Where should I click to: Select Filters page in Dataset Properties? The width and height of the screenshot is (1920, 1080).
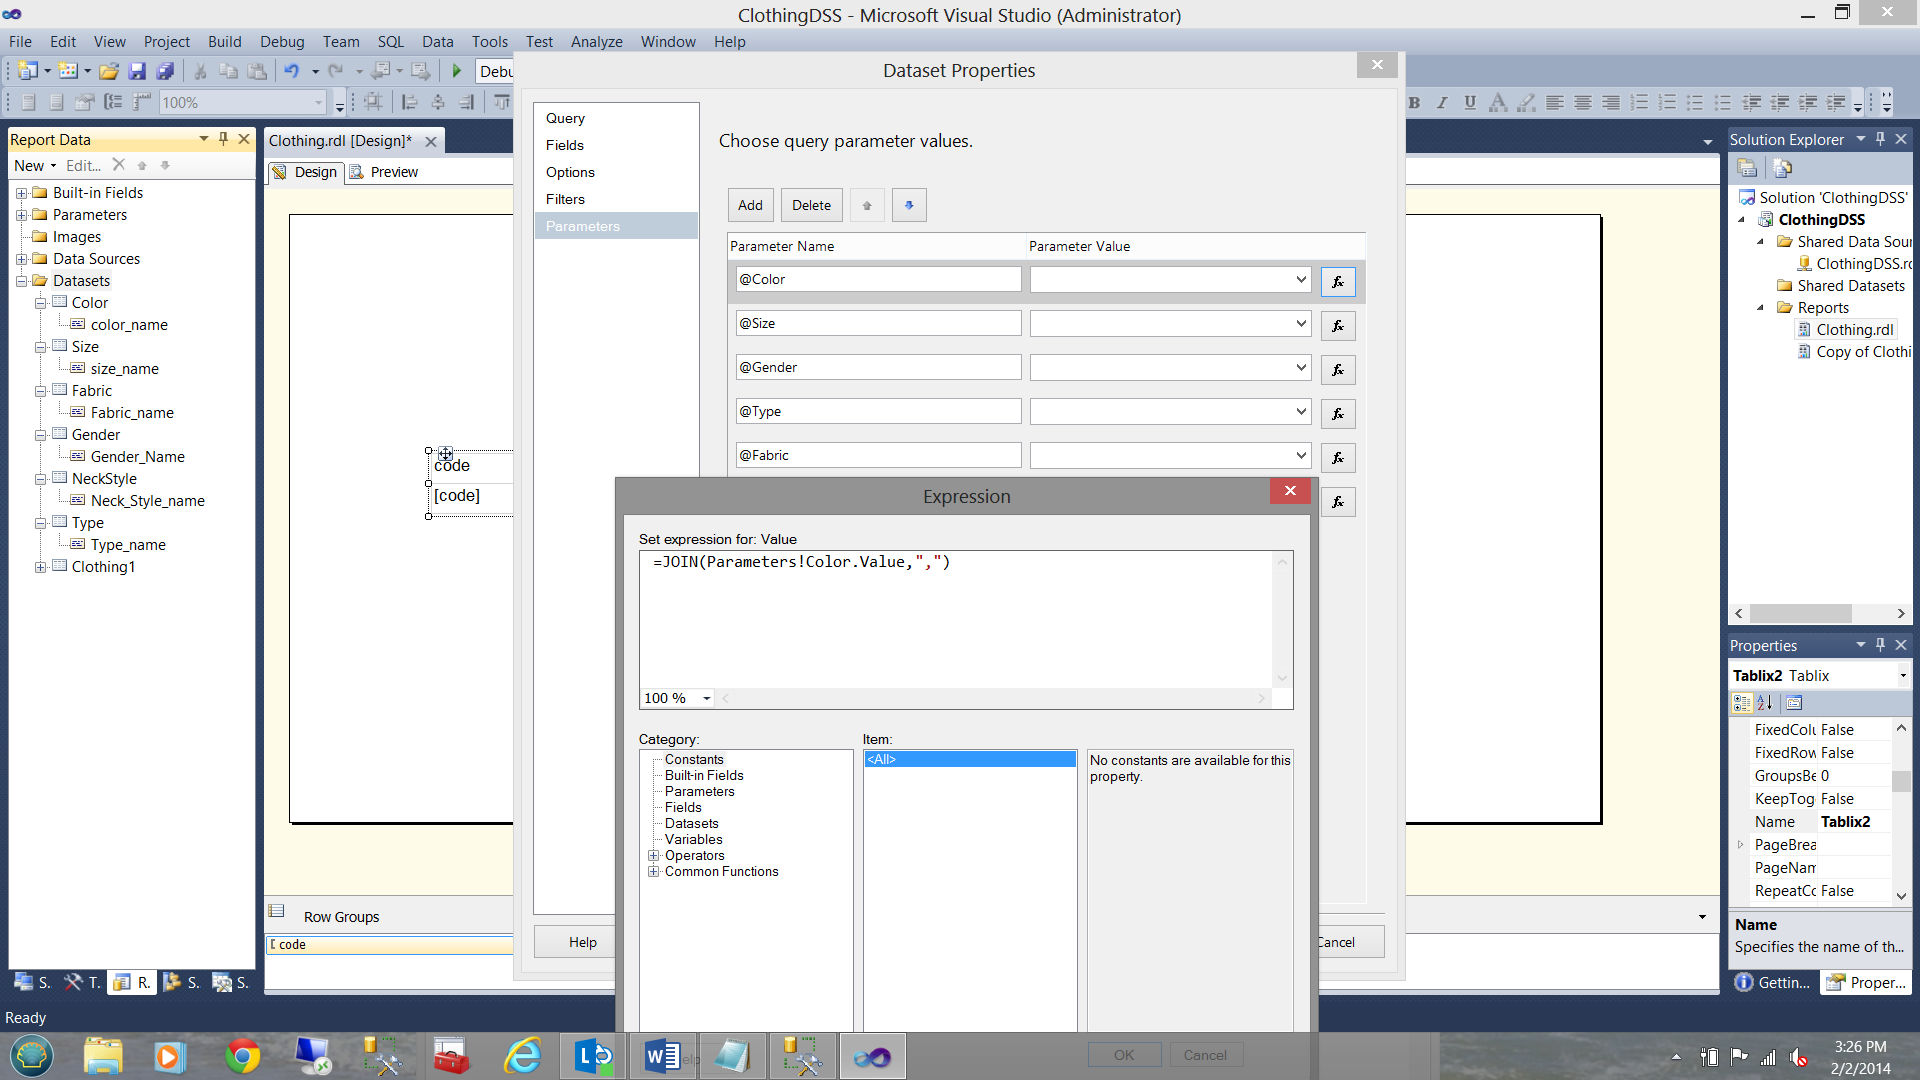565,200
